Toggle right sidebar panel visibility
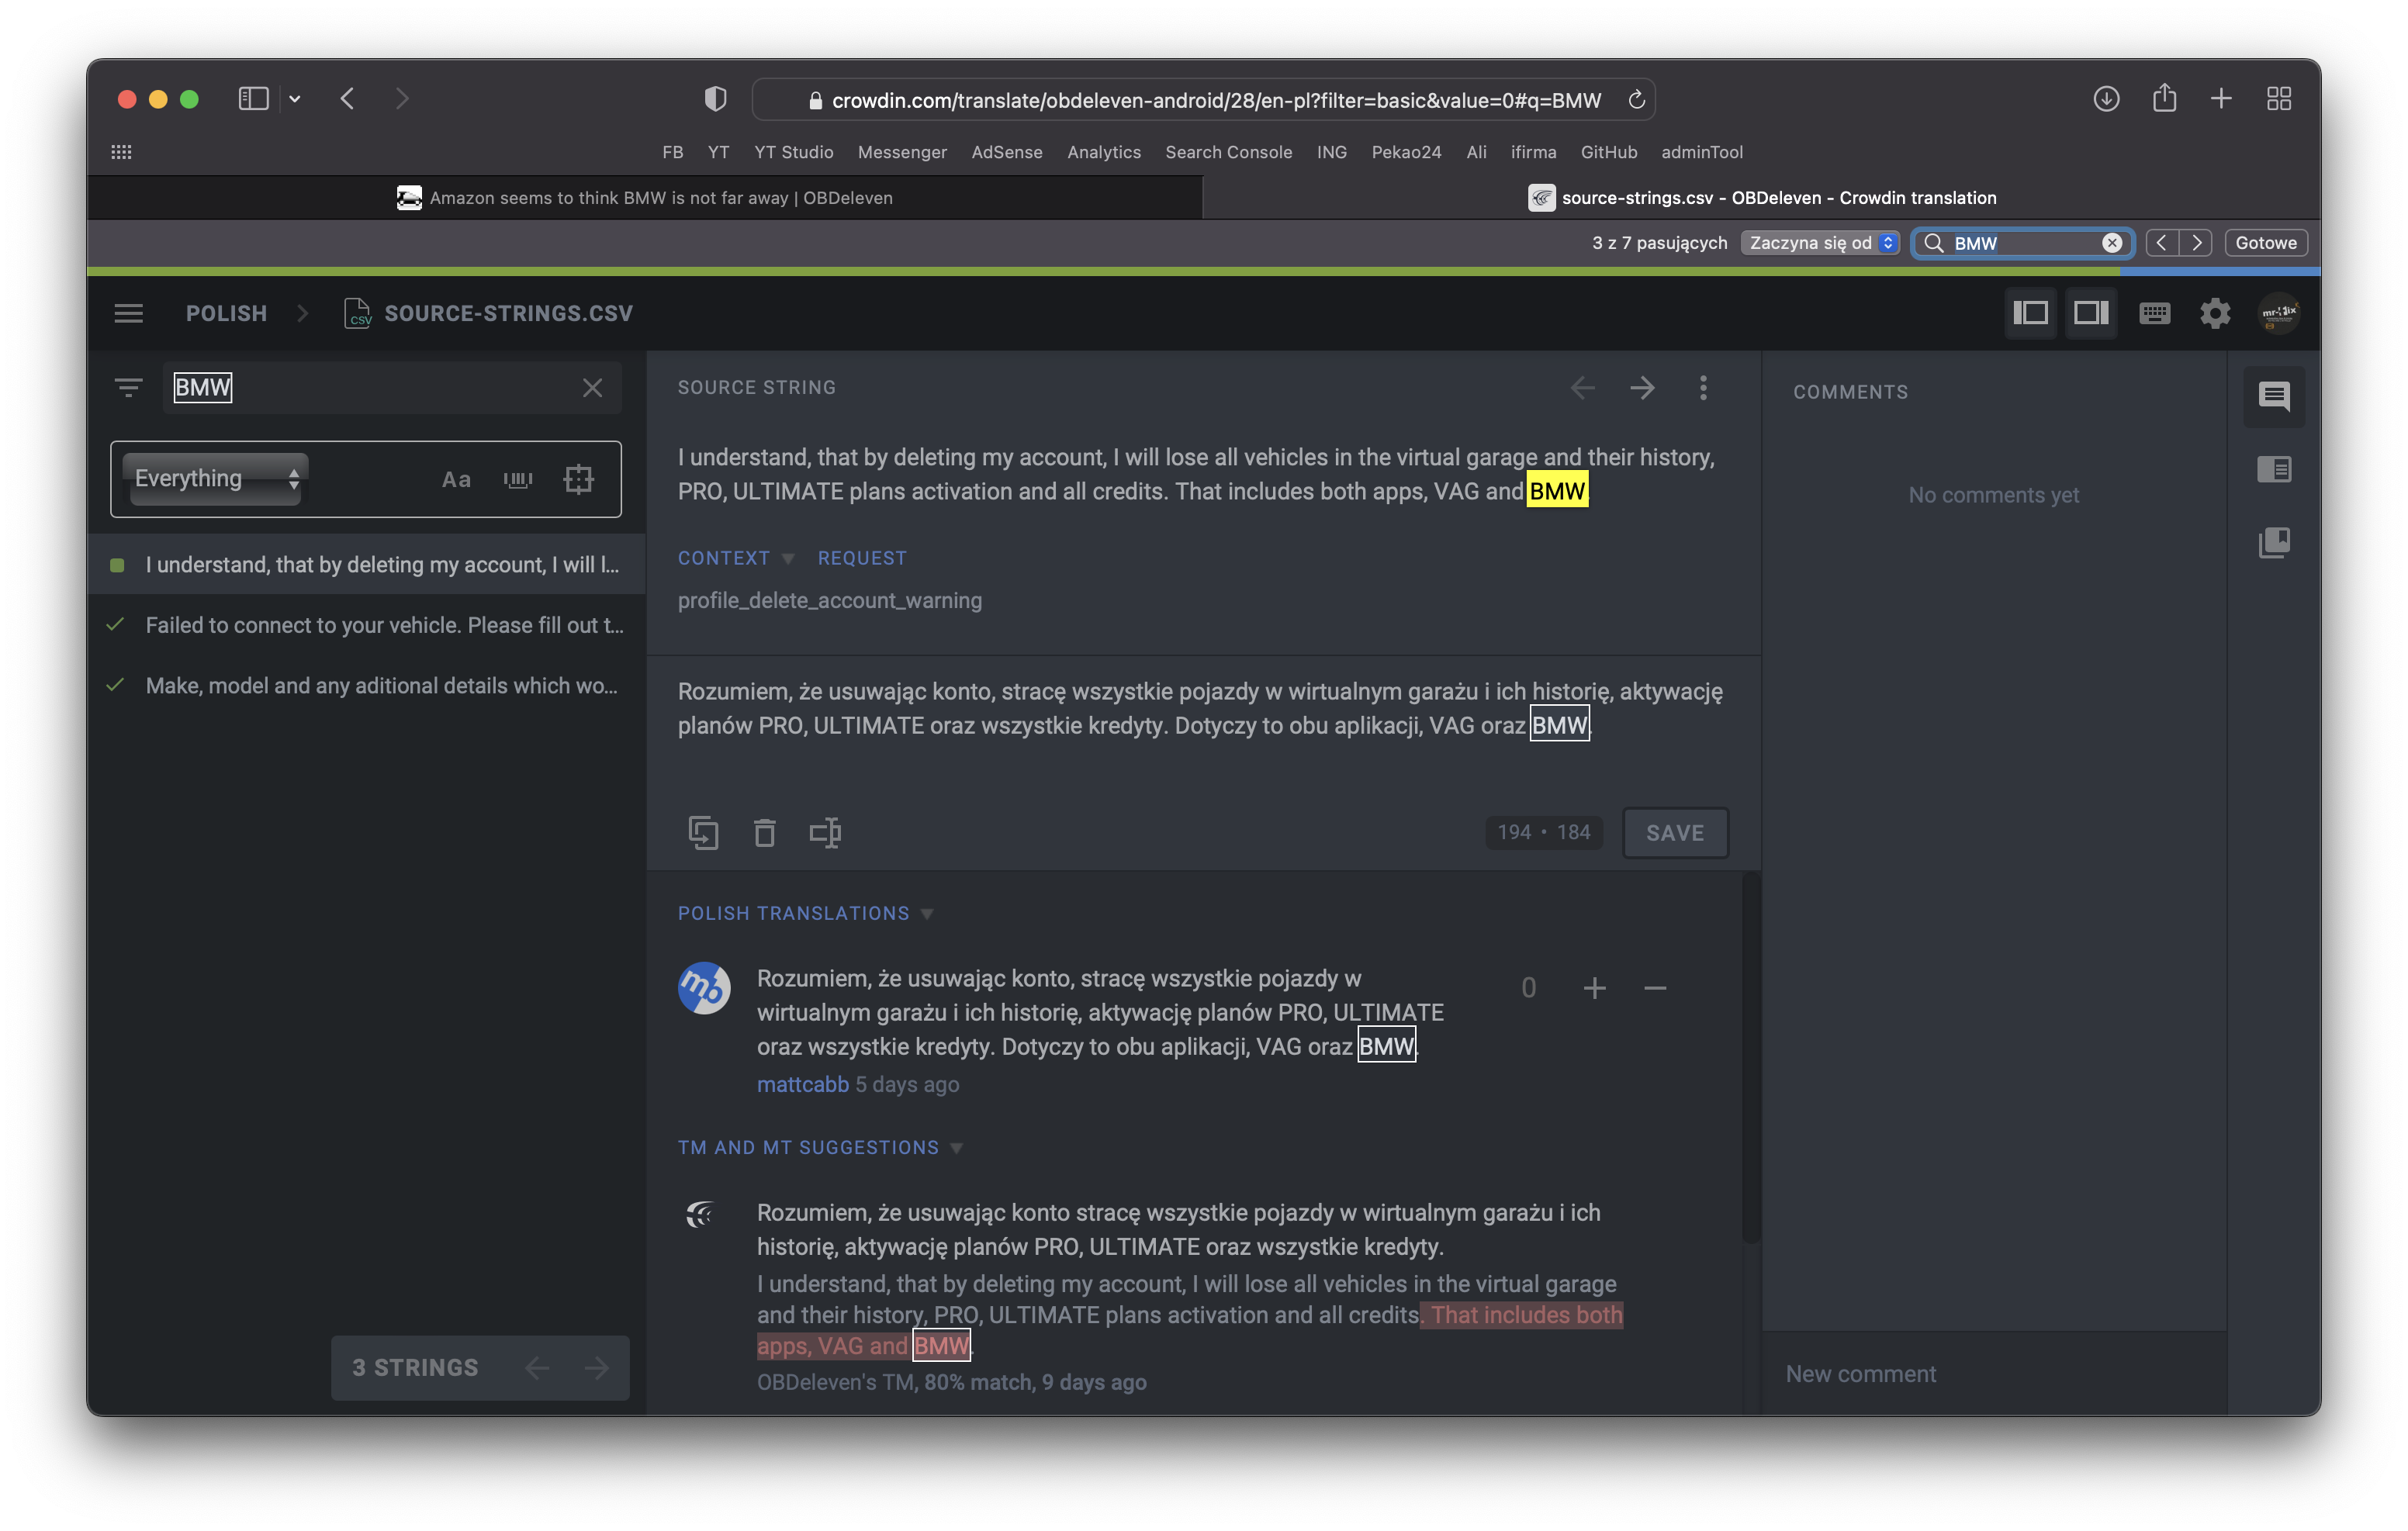Image resolution: width=2408 pixels, height=1531 pixels. point(2091,313)
